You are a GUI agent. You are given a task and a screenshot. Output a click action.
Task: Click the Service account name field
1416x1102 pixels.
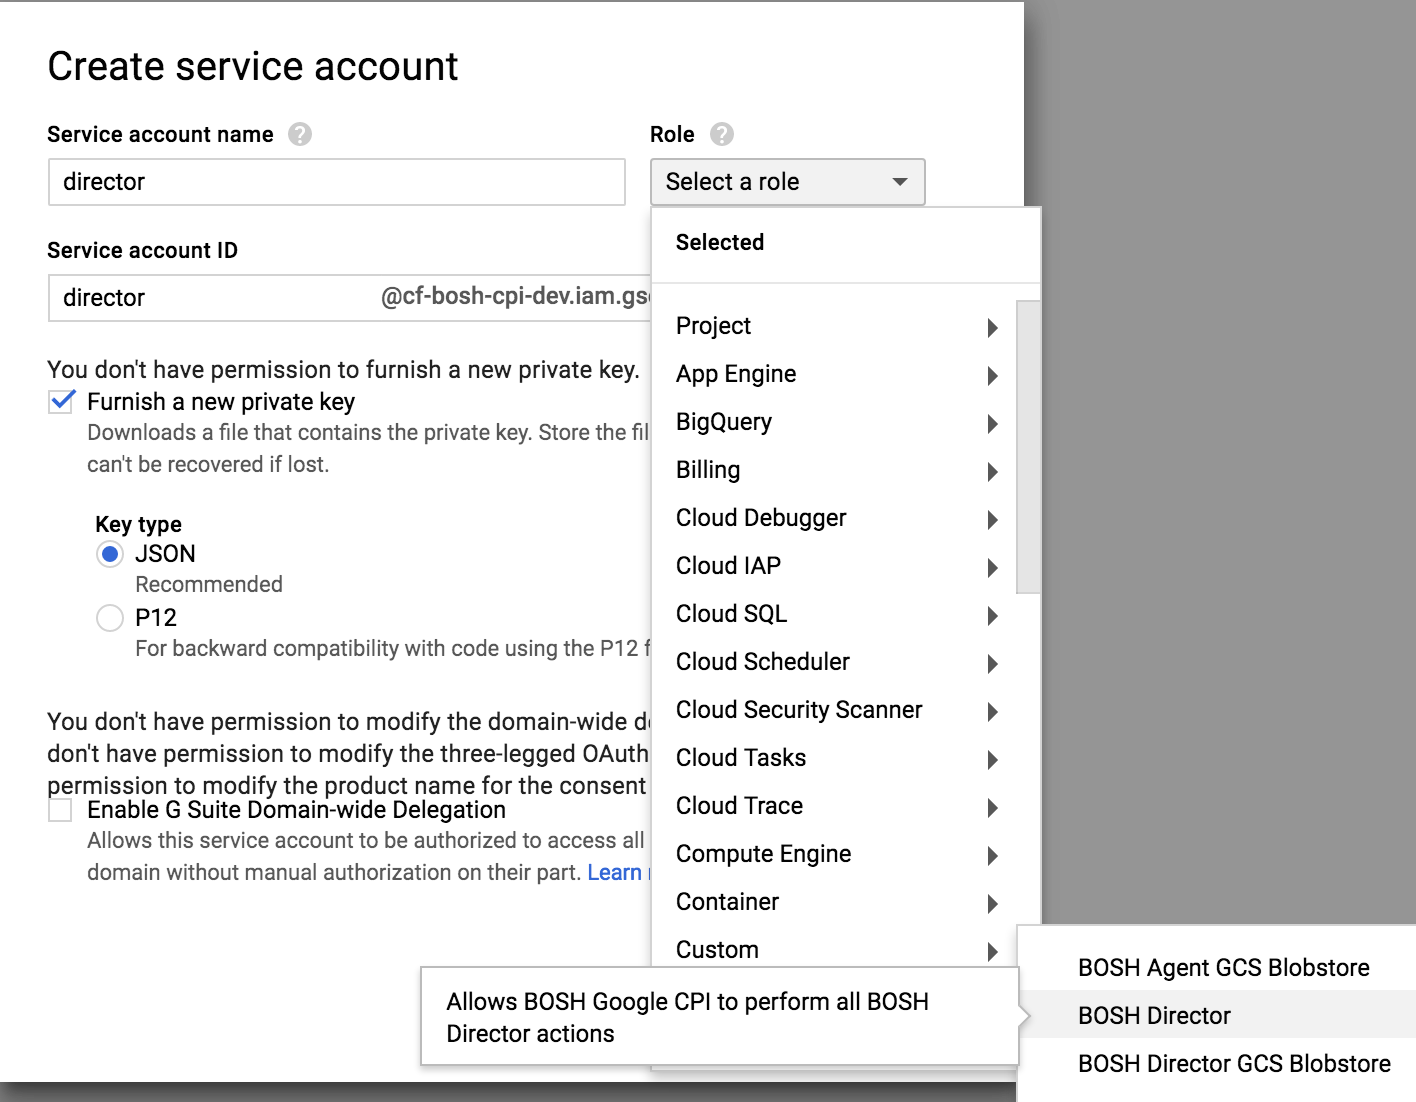pos(337,182)
